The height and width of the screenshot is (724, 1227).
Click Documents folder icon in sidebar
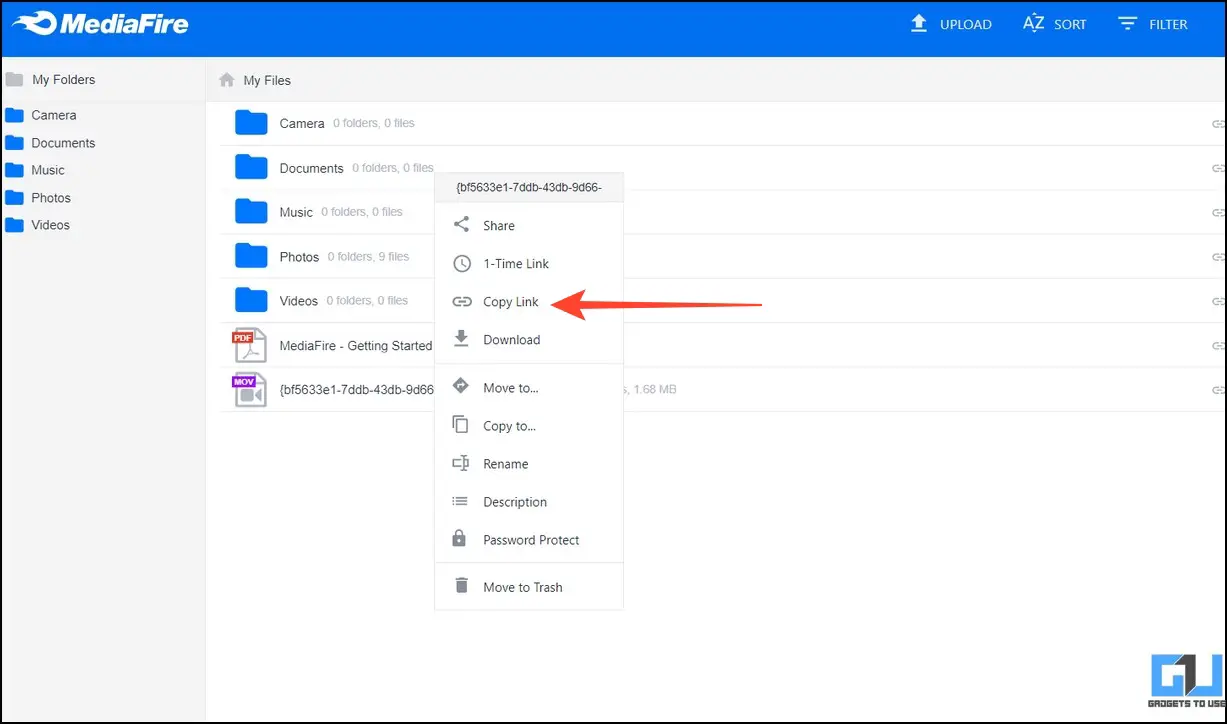(x=14, y=143)
